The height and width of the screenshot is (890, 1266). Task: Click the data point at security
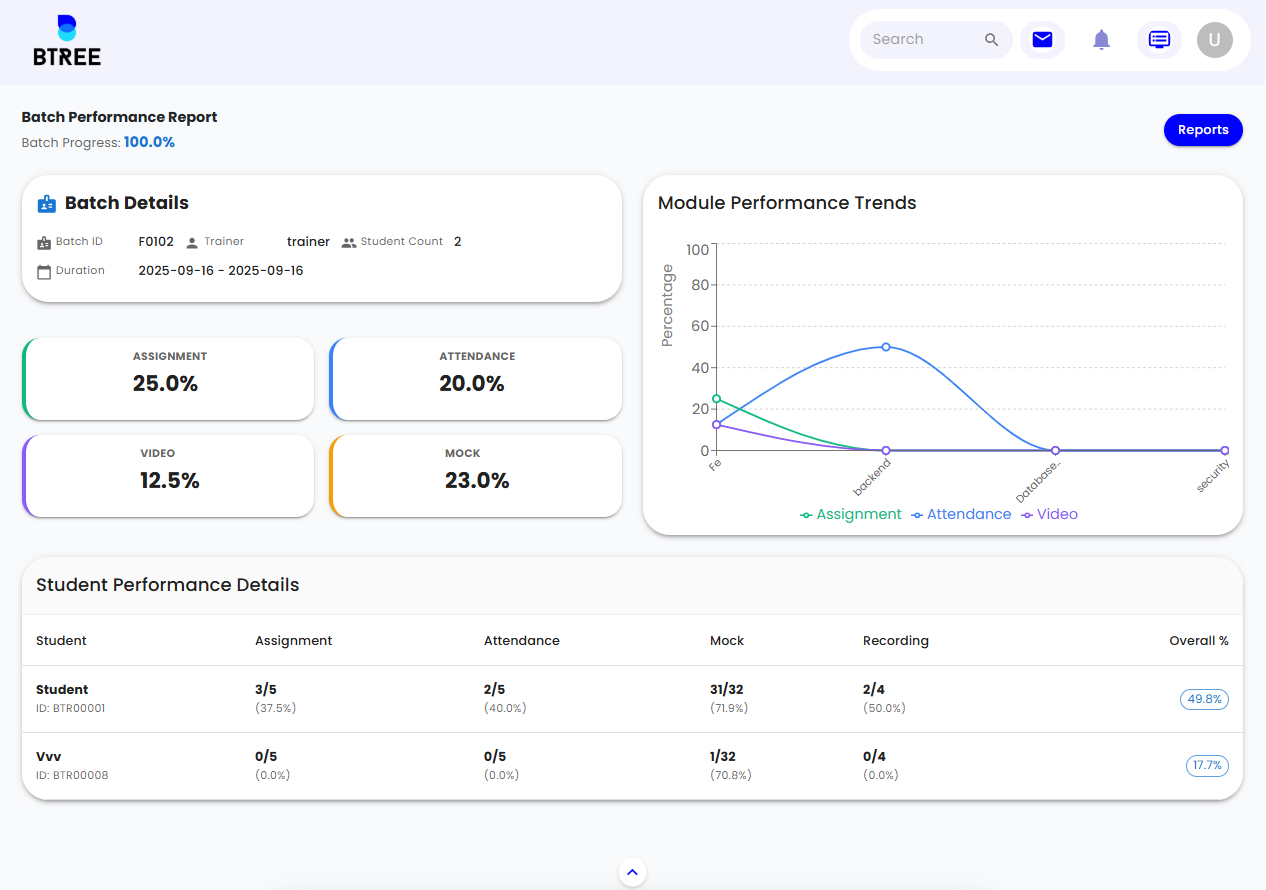pyautogui.click(x=1225, y=451)
